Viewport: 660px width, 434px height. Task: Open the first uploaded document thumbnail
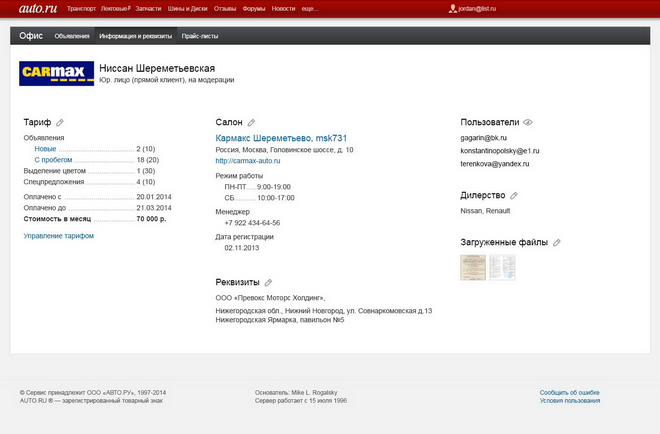coord(473,267)
